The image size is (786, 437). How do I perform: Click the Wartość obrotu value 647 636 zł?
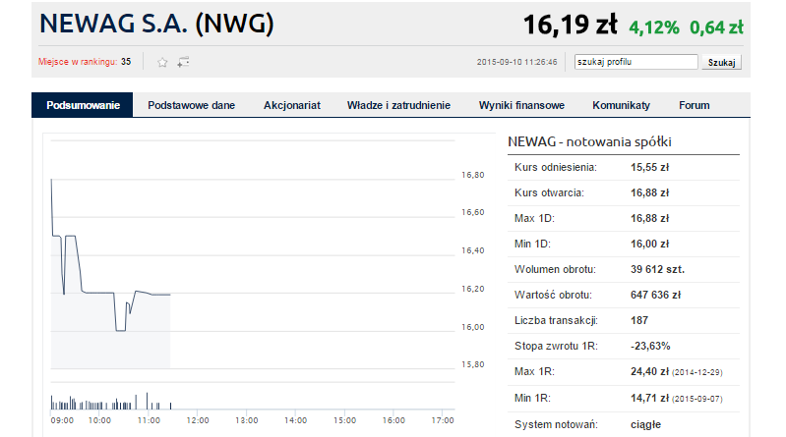click(x=656, y=295)
